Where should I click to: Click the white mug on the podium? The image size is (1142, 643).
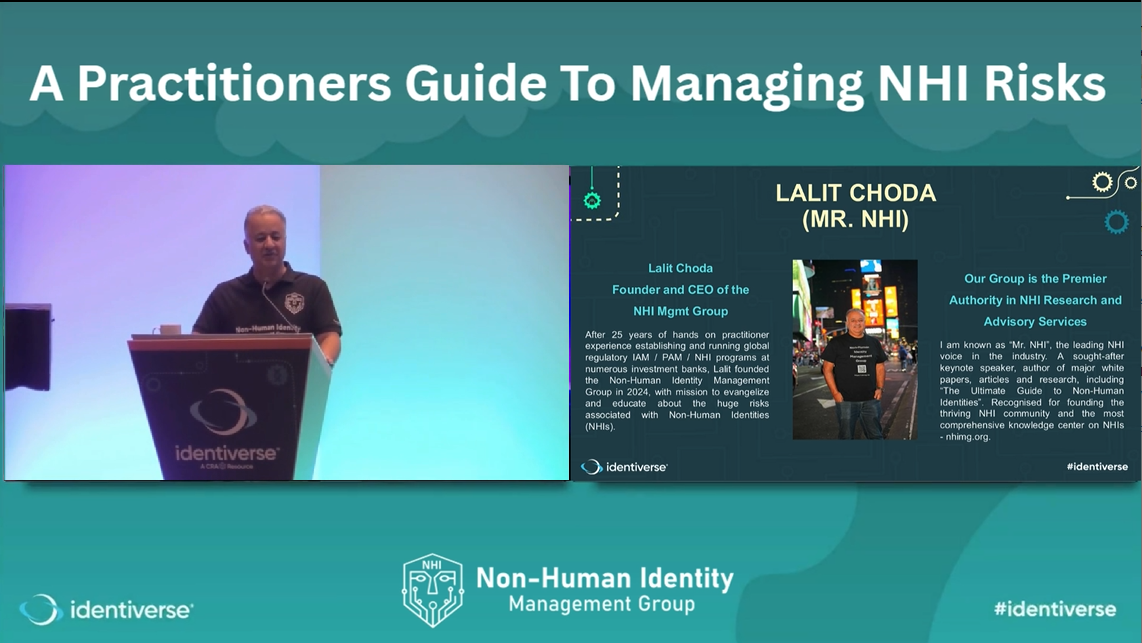(168, 329)
